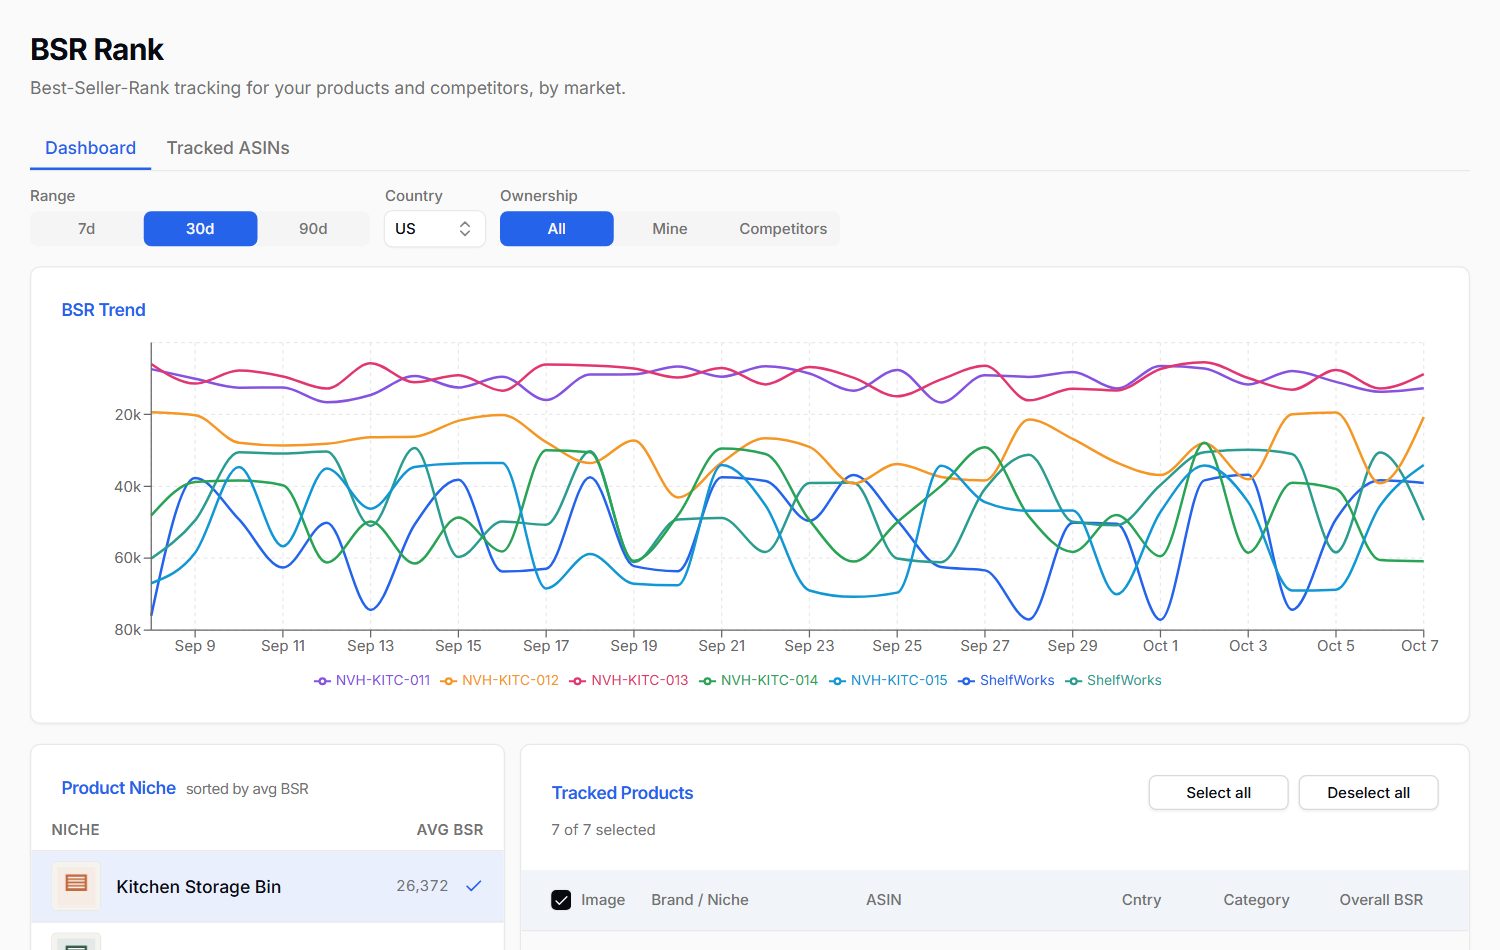This screenshot has width=1500, height=950.
Task: Click the AVG BSR column header
Action: coord(450,830)
